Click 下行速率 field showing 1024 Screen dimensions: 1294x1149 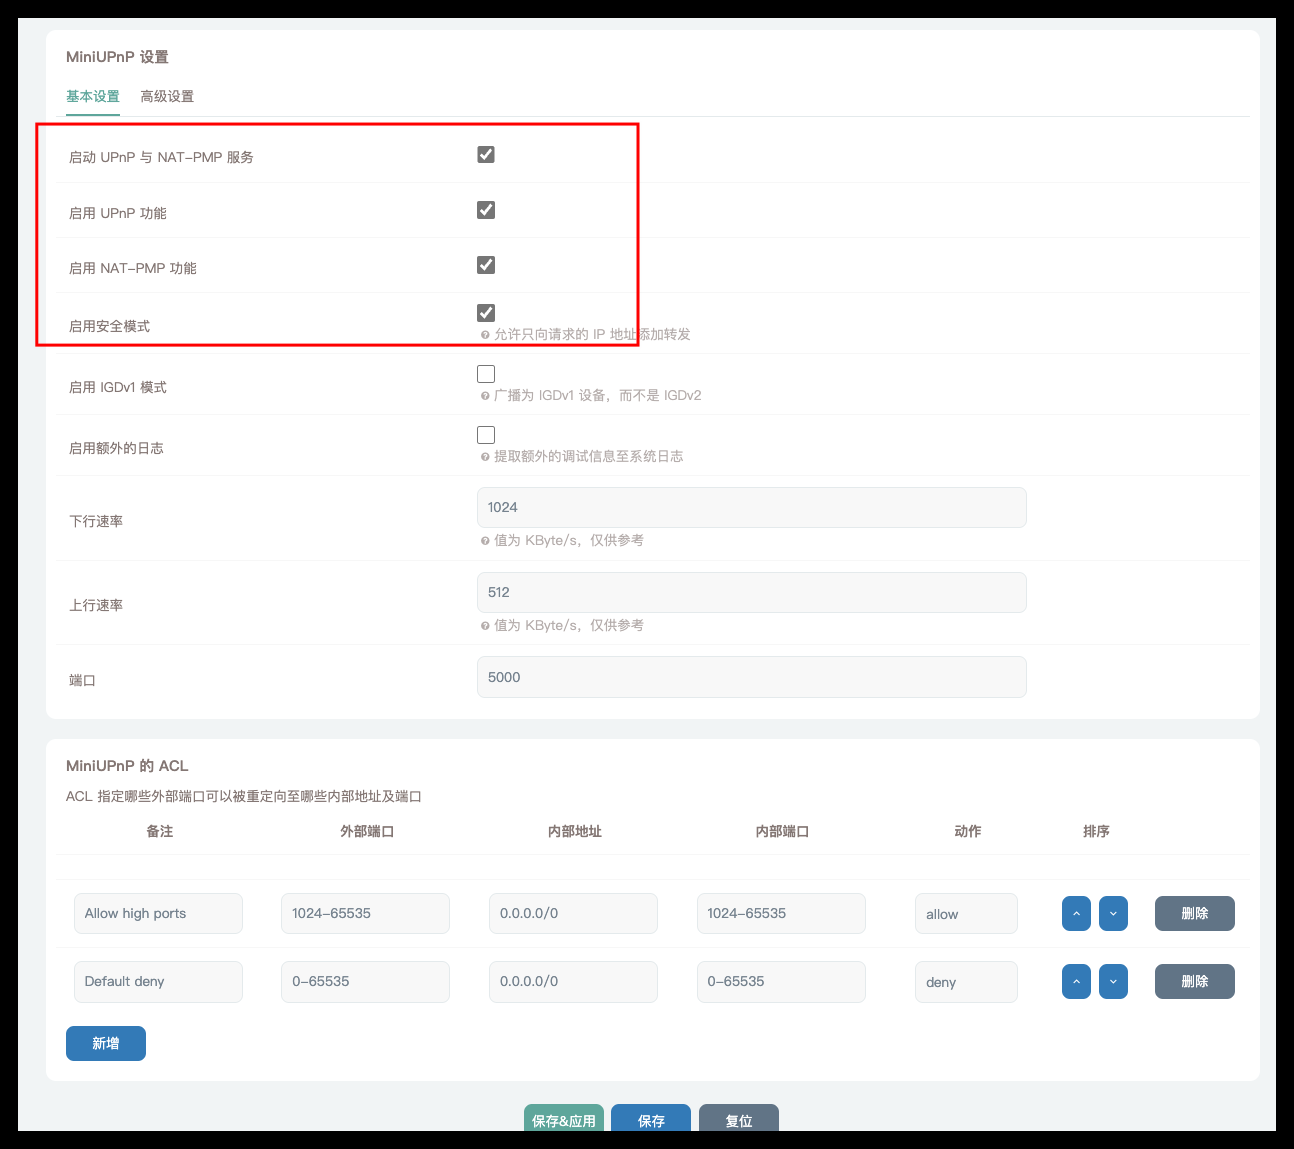pos(751,508)
